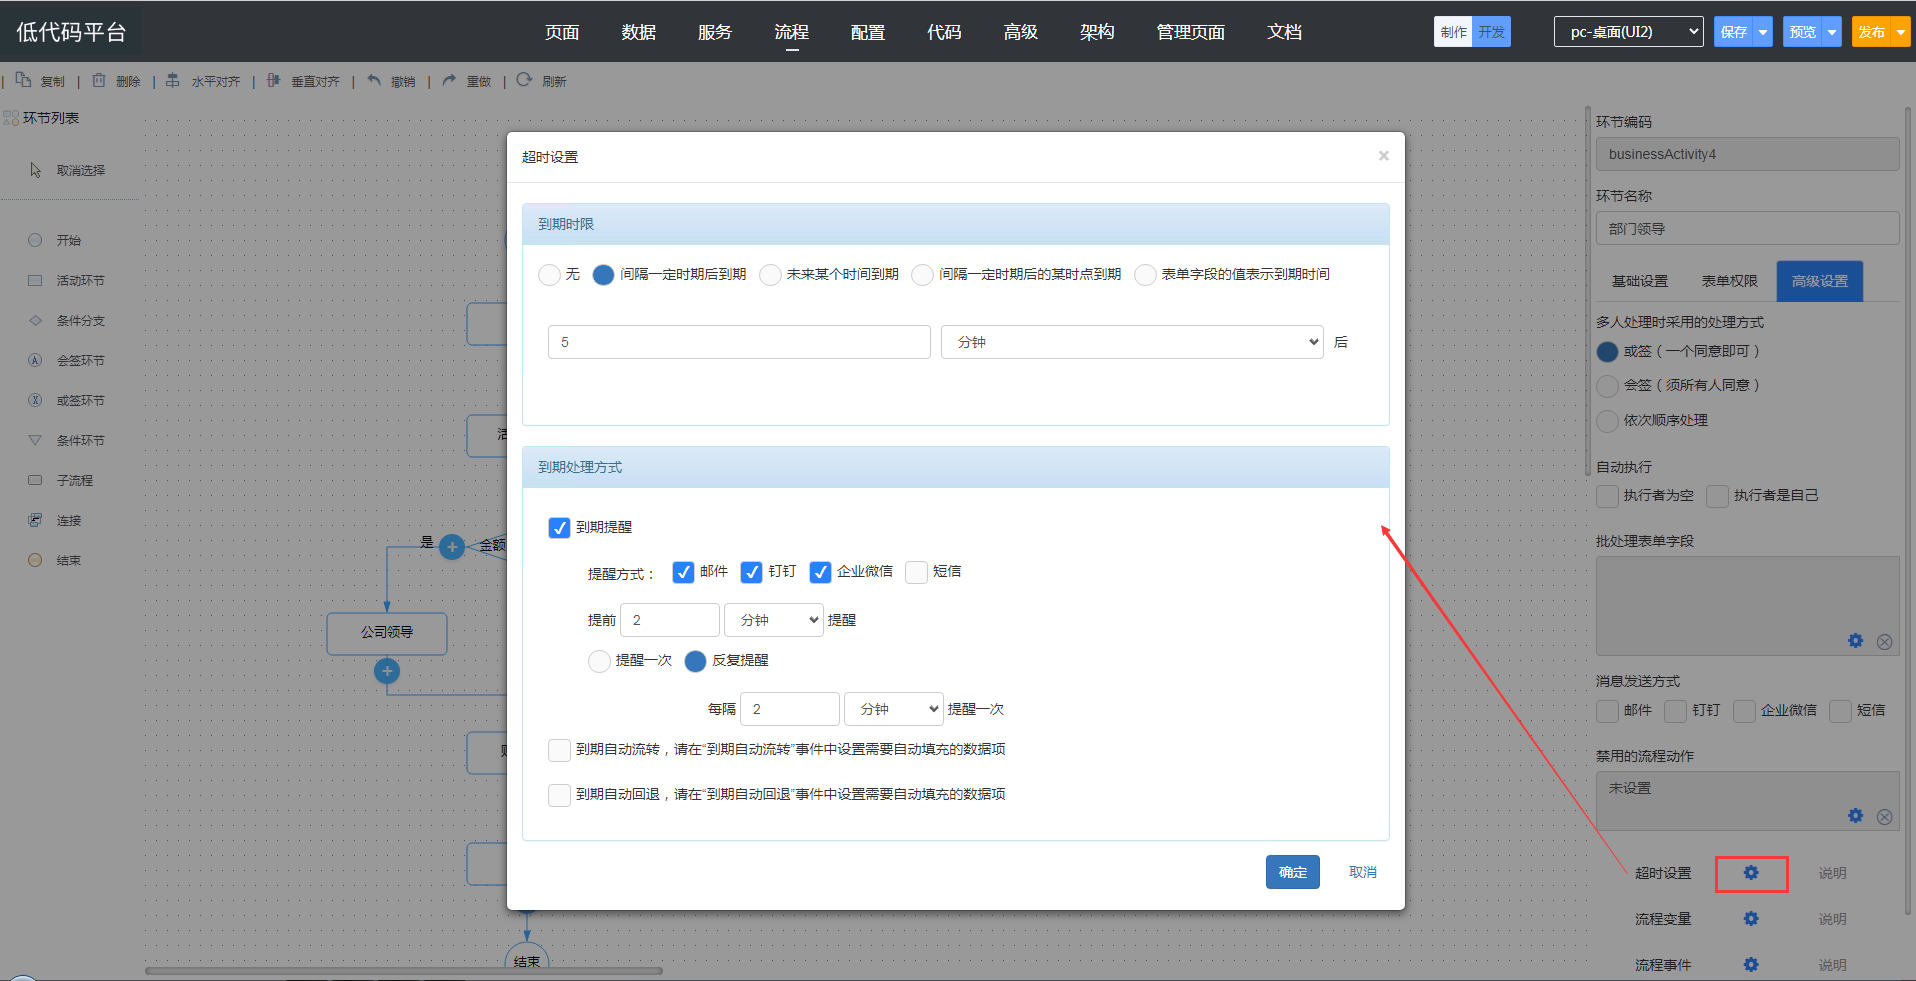Click the 撤销 undo arrow icon
Image resolution: width=1916 pixels, height=981 pixels.
pyautogui.click(x=374, y=80)
